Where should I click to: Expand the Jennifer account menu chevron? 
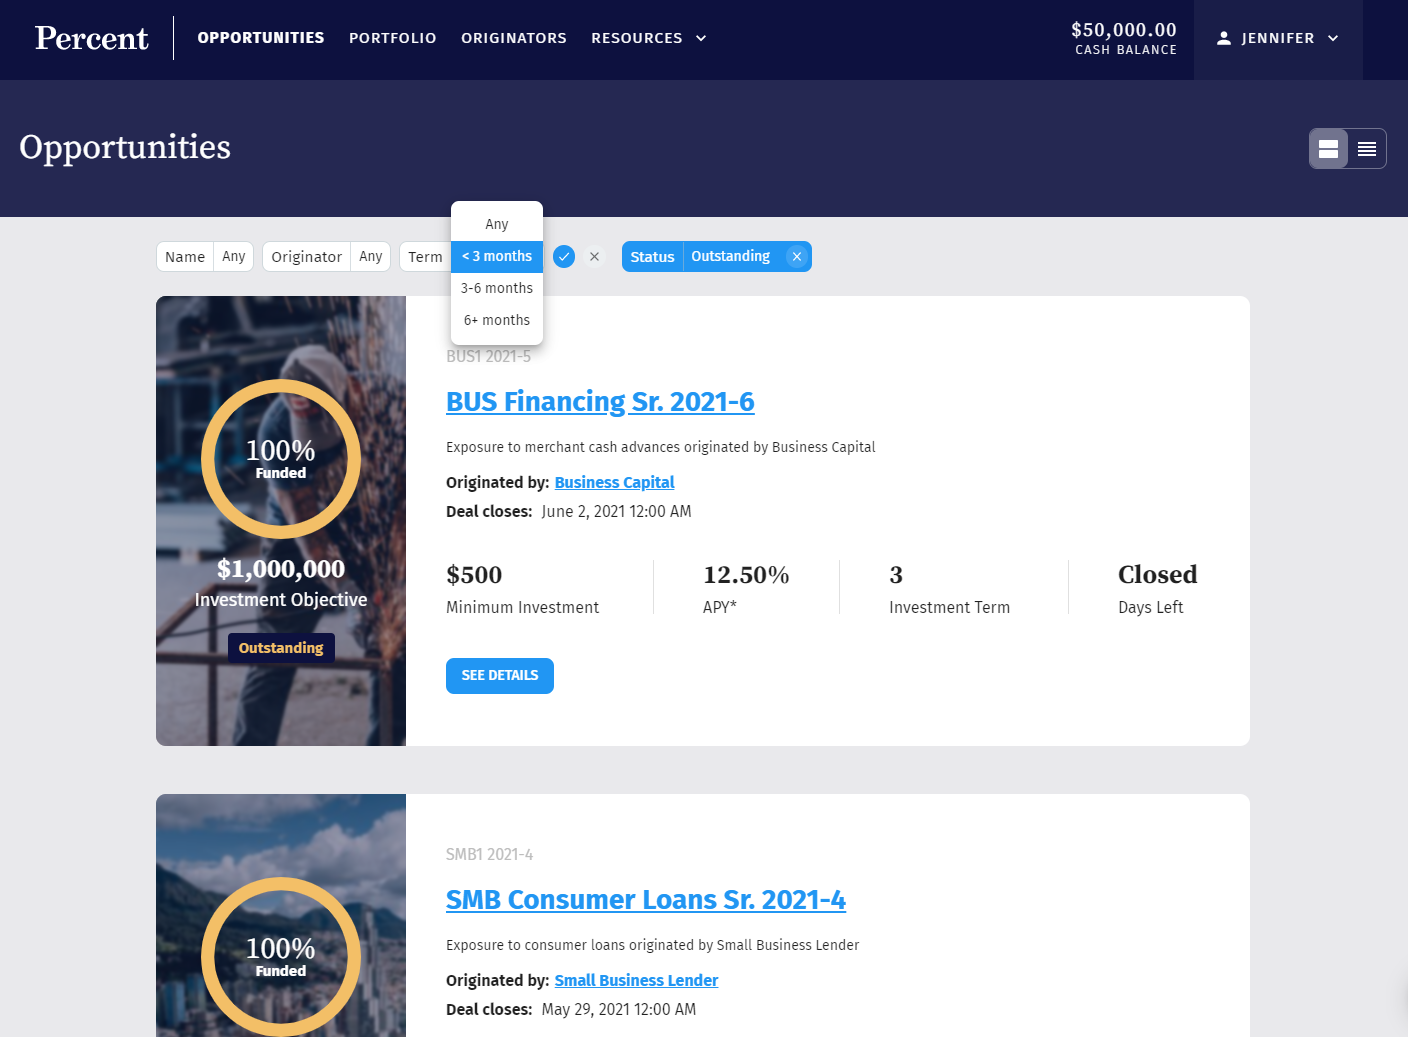1333,38
